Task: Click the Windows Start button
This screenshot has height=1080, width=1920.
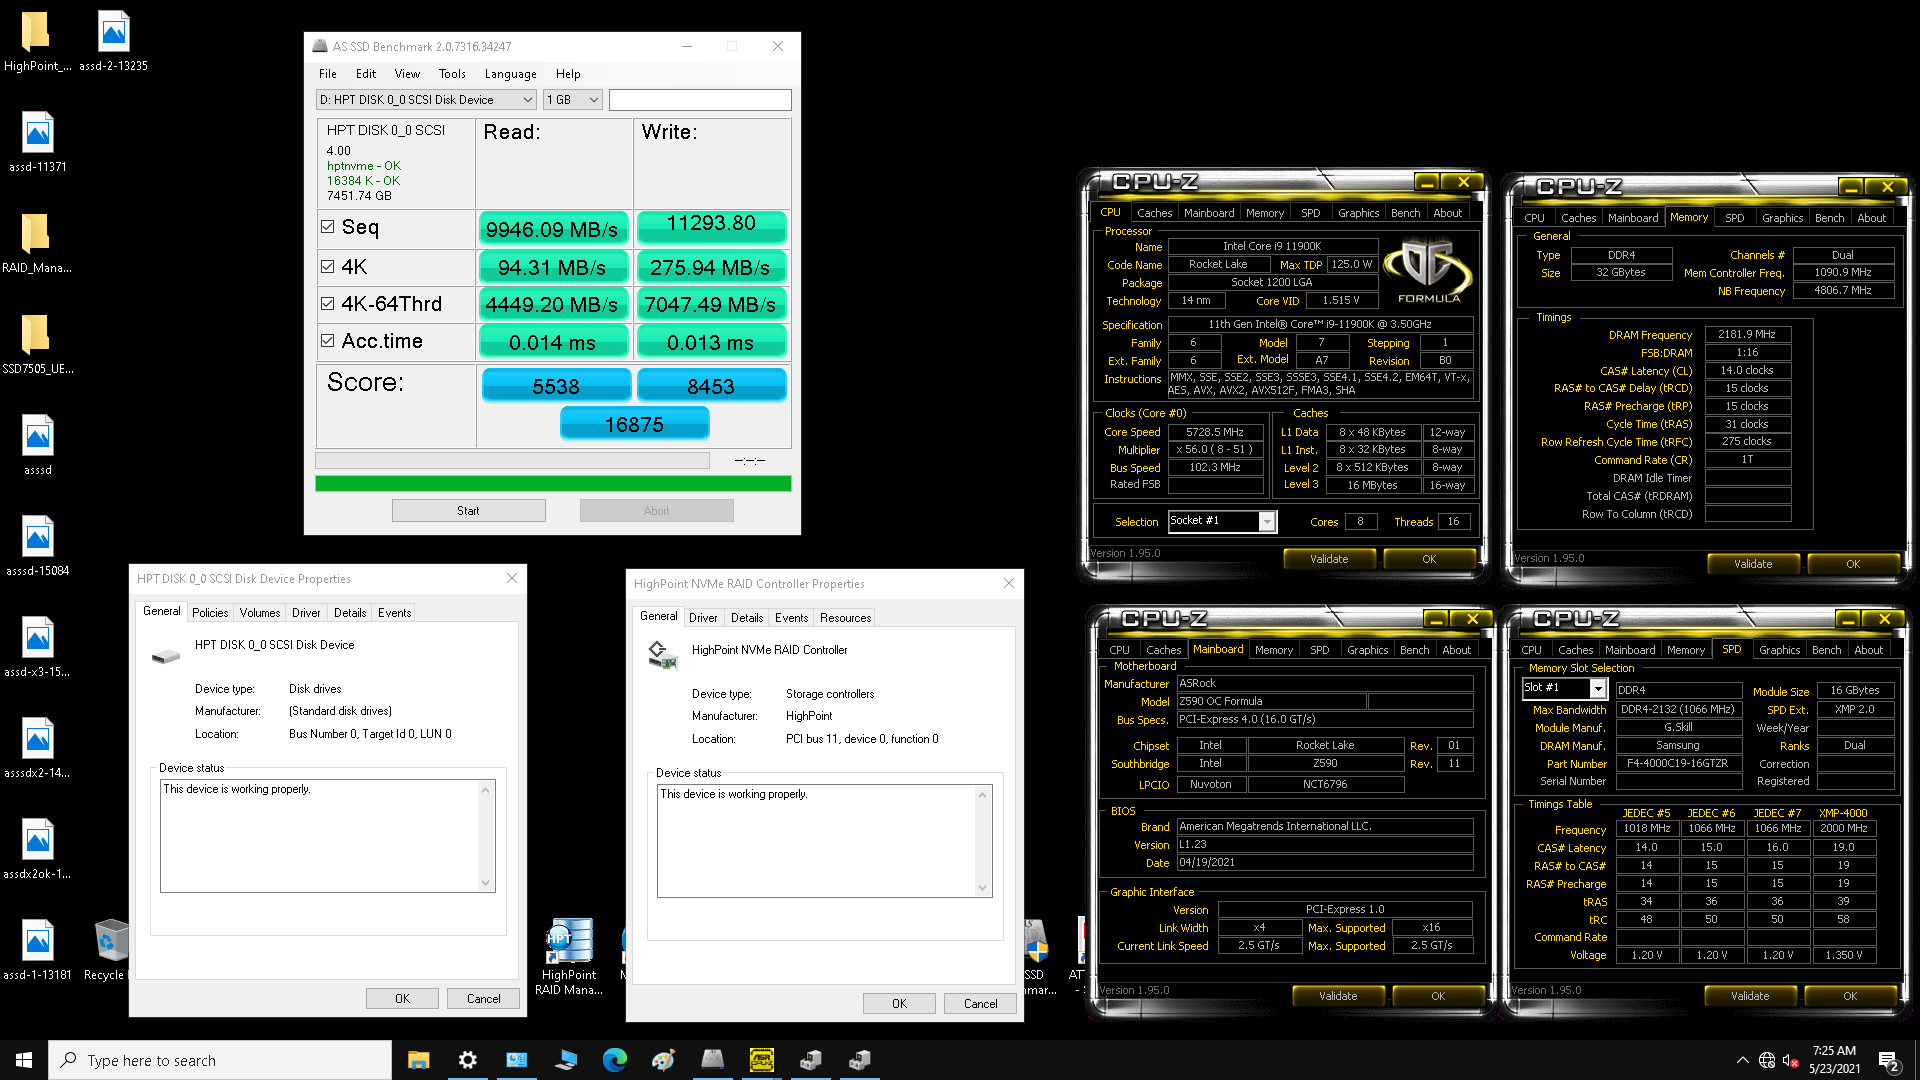Action: [24, 1060]
